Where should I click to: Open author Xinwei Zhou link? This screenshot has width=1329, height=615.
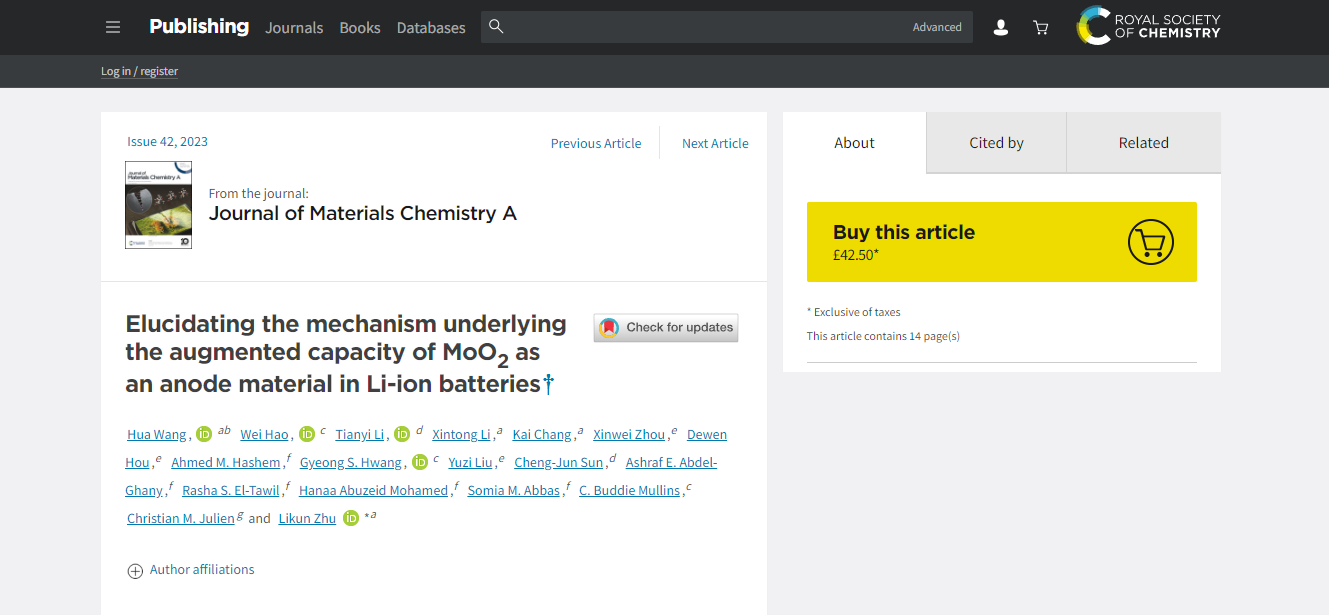[629, 434]
